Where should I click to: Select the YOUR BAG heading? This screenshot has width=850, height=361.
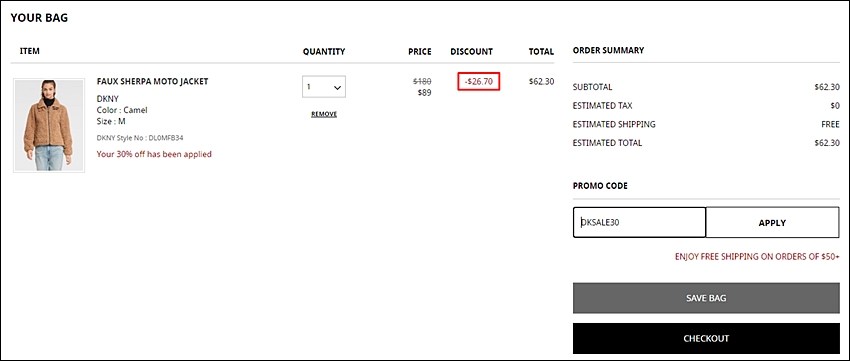(39, 18)
